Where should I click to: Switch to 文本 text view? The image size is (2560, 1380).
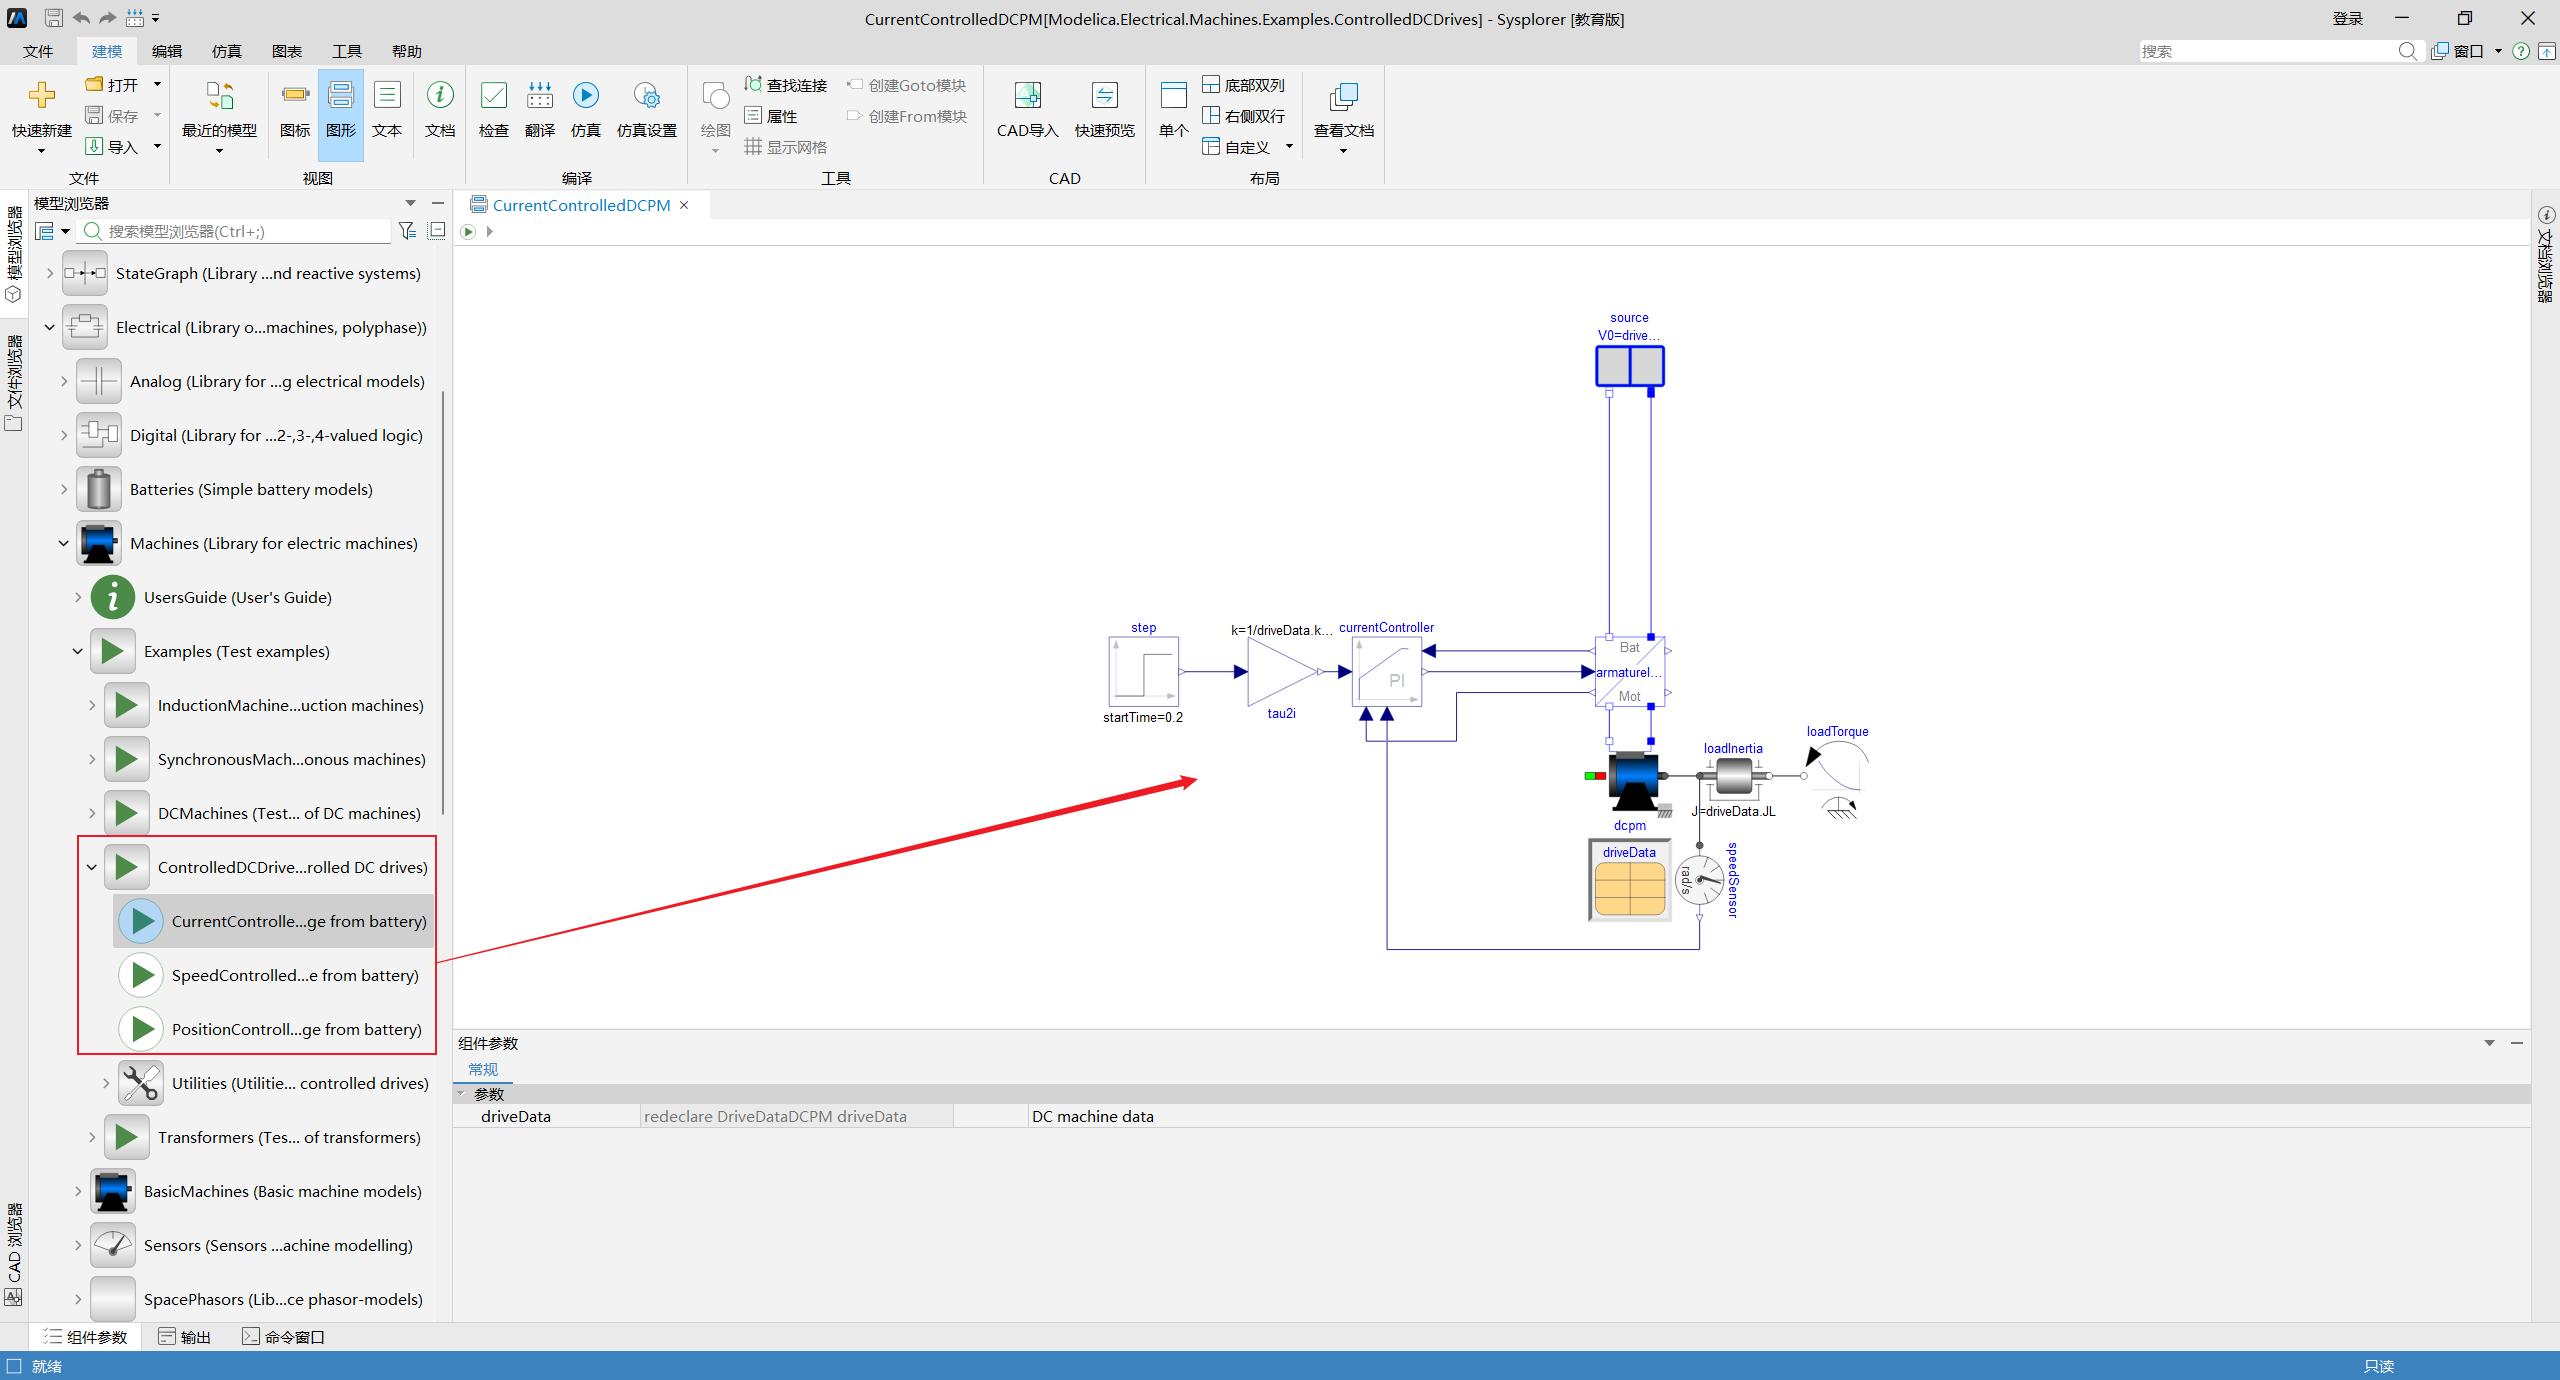pyautogui.click(x=387, y=95)
